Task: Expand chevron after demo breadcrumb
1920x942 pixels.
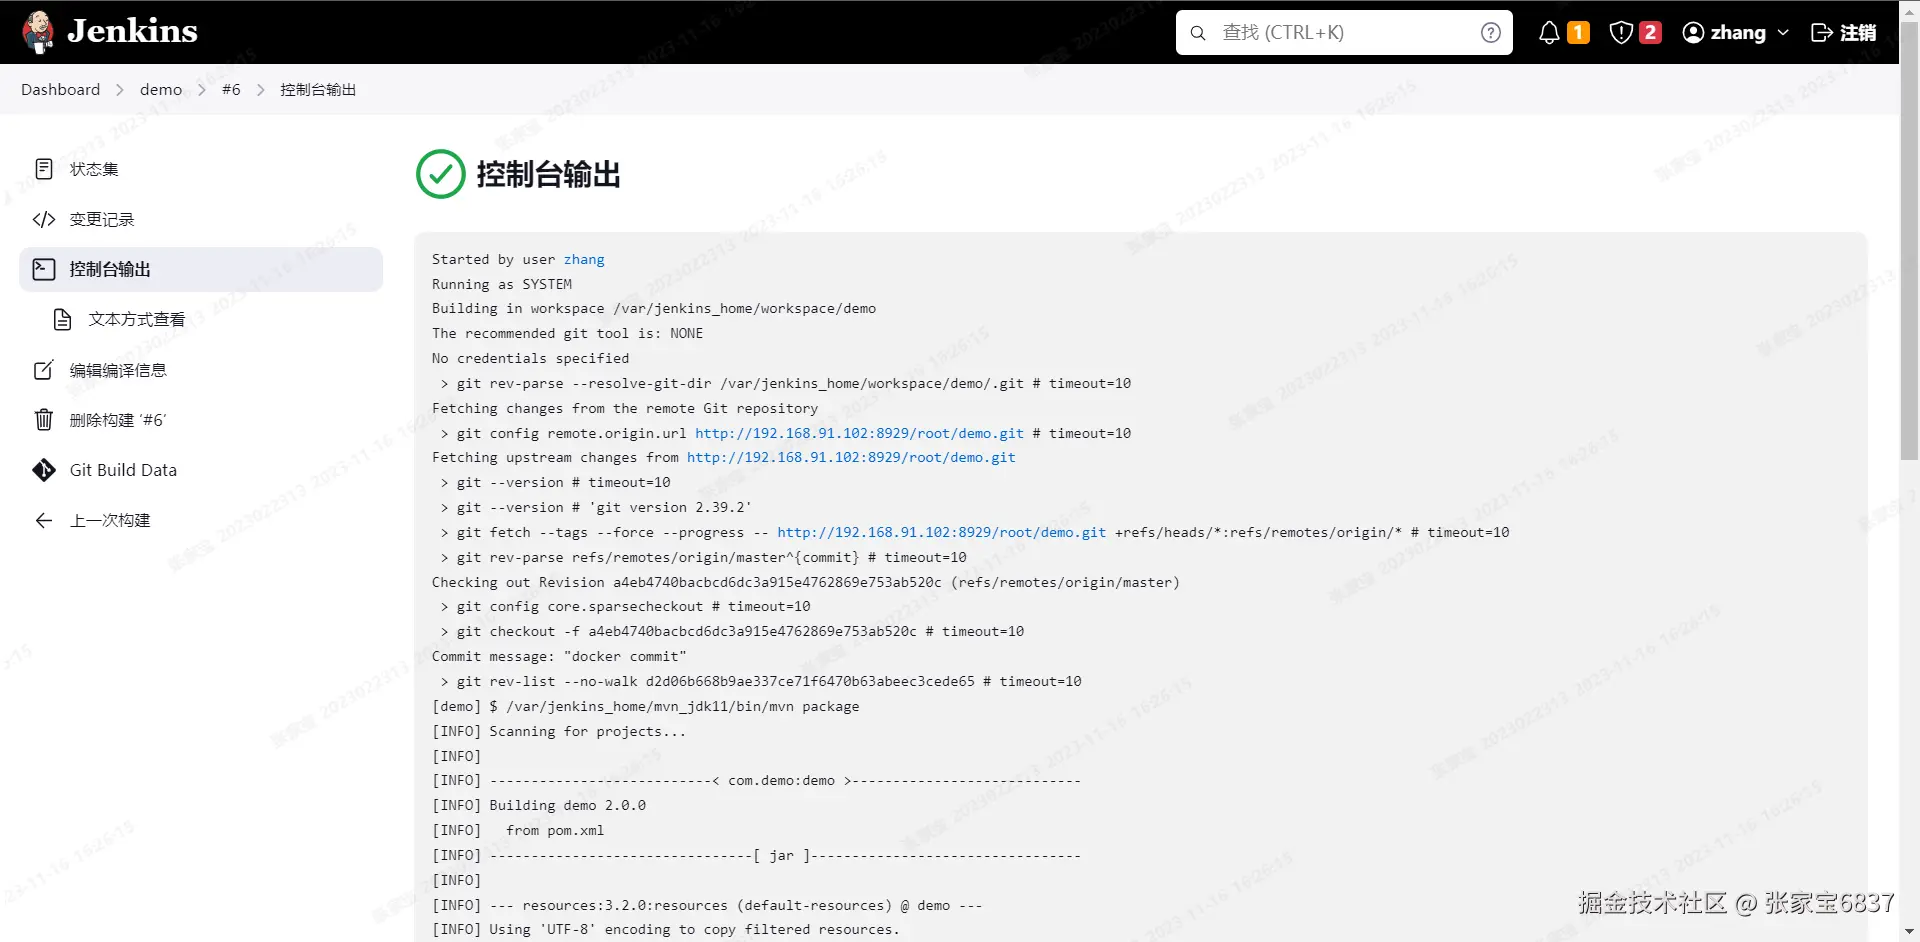Action: pos(202,90)
